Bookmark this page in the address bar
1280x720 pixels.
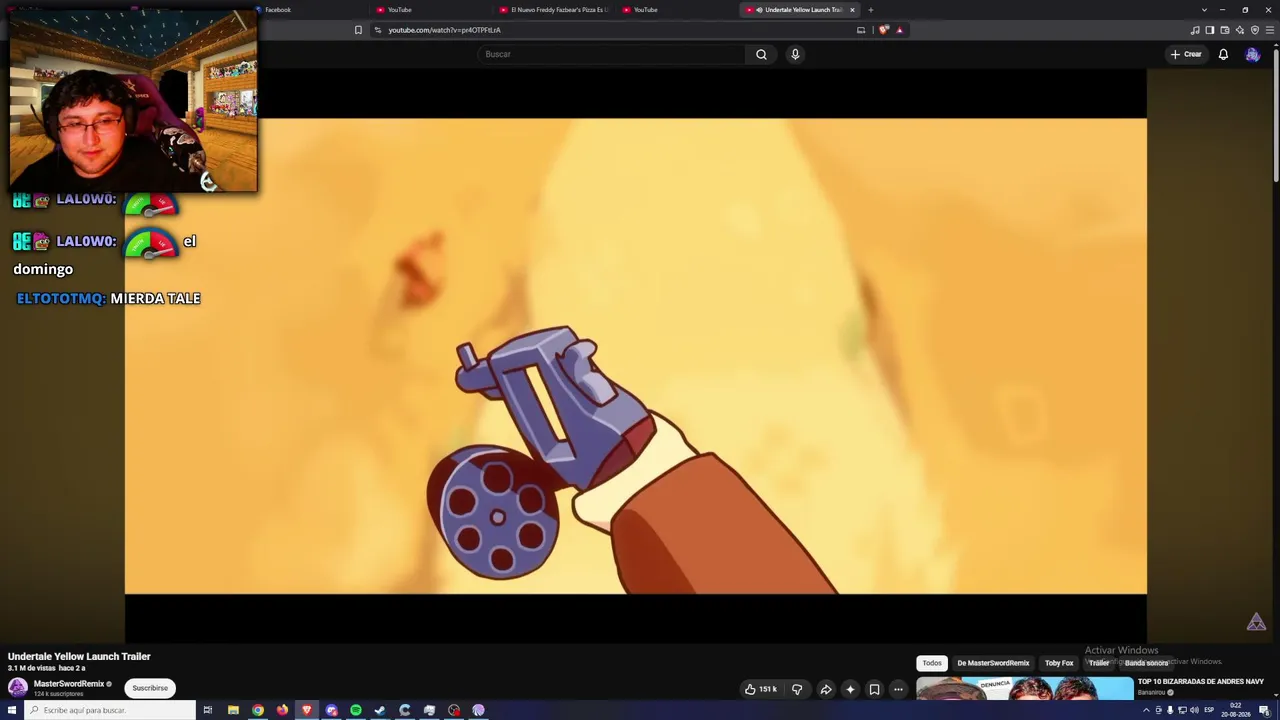pyautogui.click(x=358, y=30)
